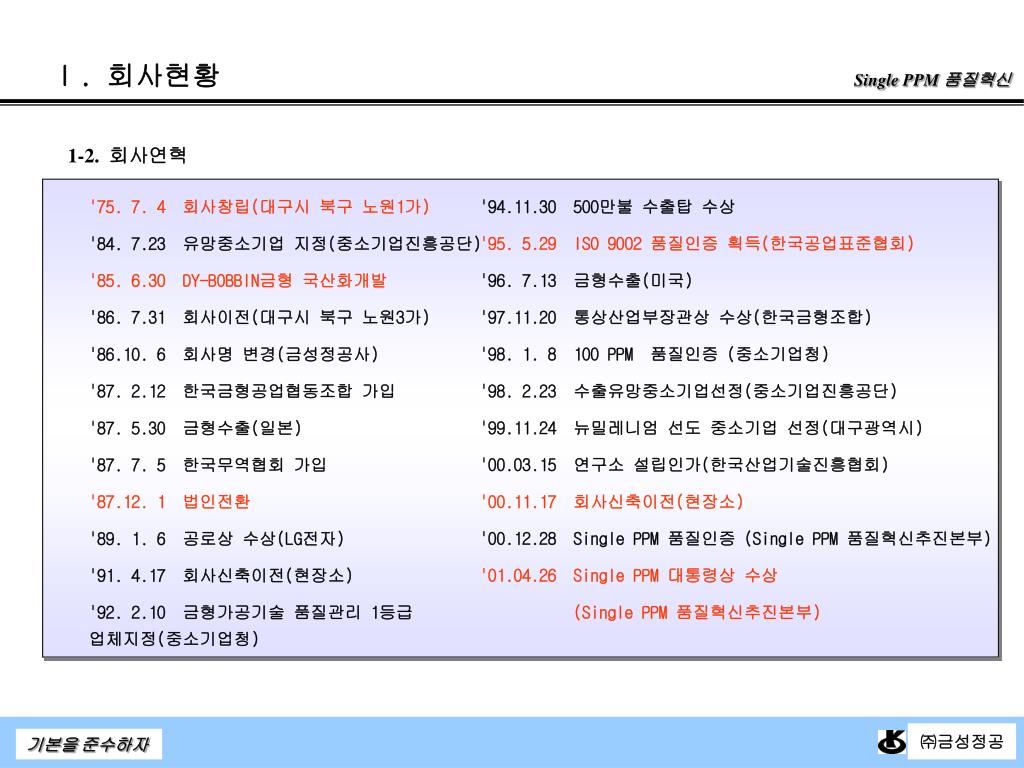Select the '00.03.15 연구소 설립인가 row
The height and width of the screenshot is (768, 1024).
684,465
